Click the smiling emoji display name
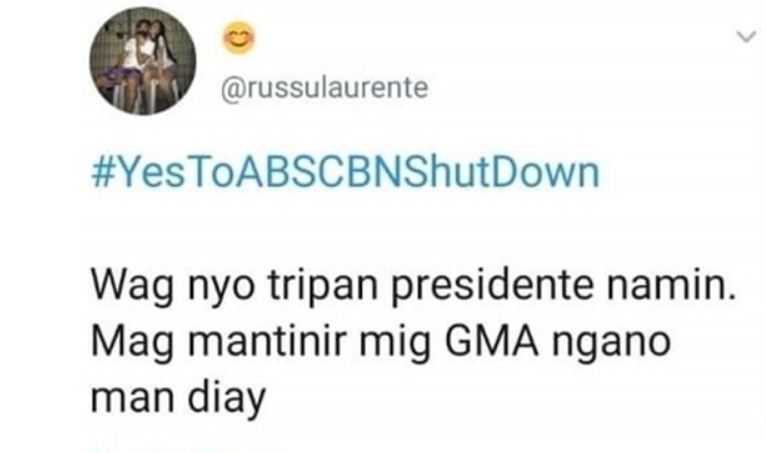This screenshot has height=453, width=766. pos(239,38)
